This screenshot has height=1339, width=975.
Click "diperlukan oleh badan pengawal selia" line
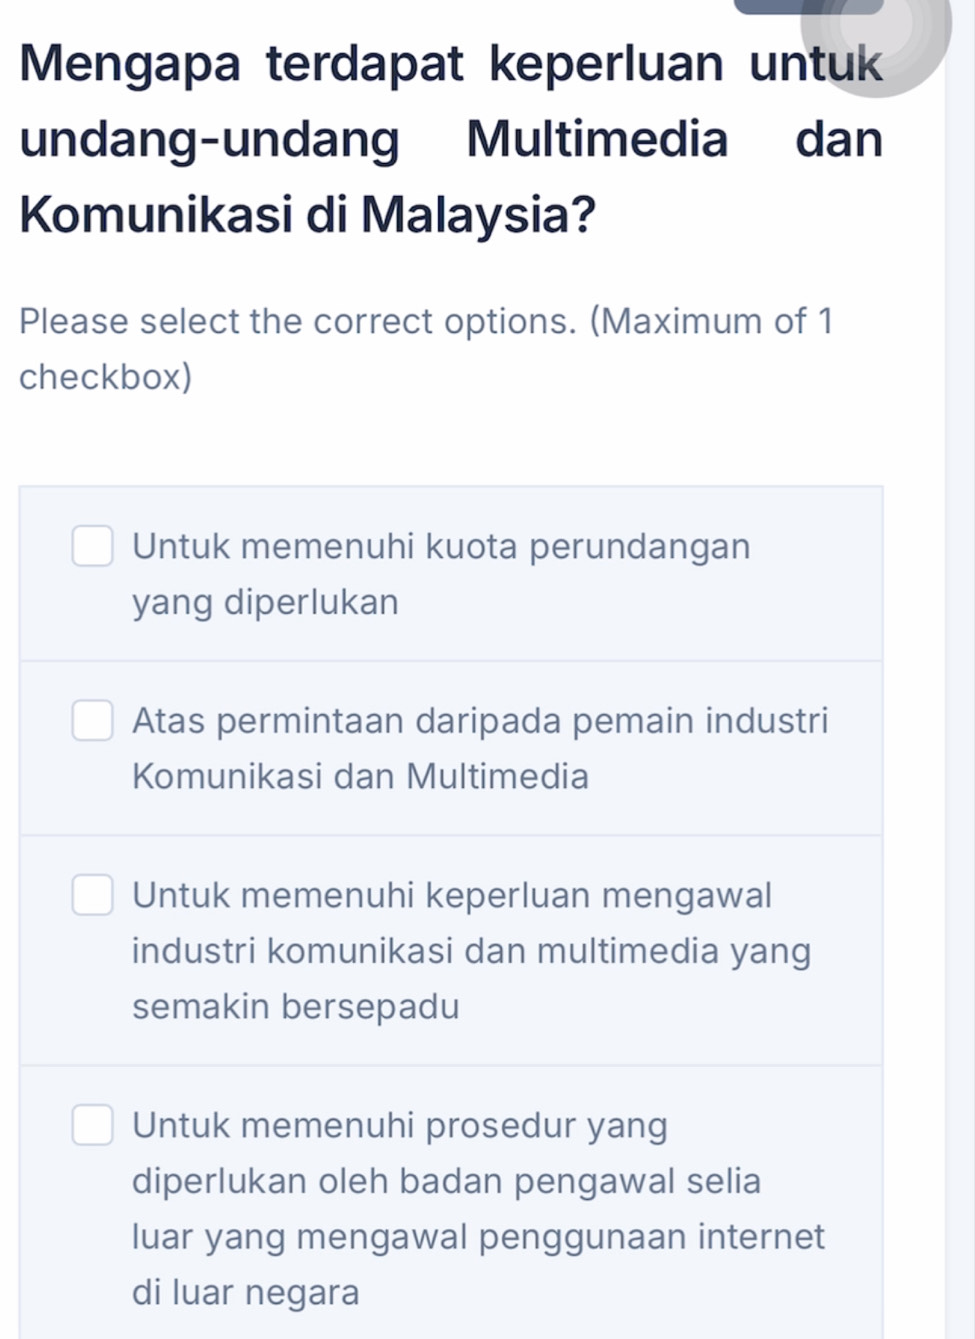(x=446, y=1181)
